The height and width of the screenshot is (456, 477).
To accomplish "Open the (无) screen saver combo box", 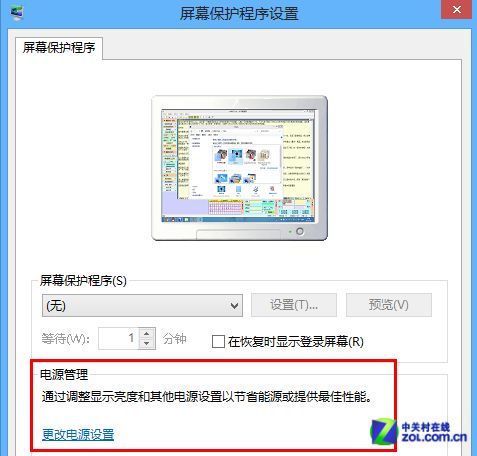I will tap(142, 305).
